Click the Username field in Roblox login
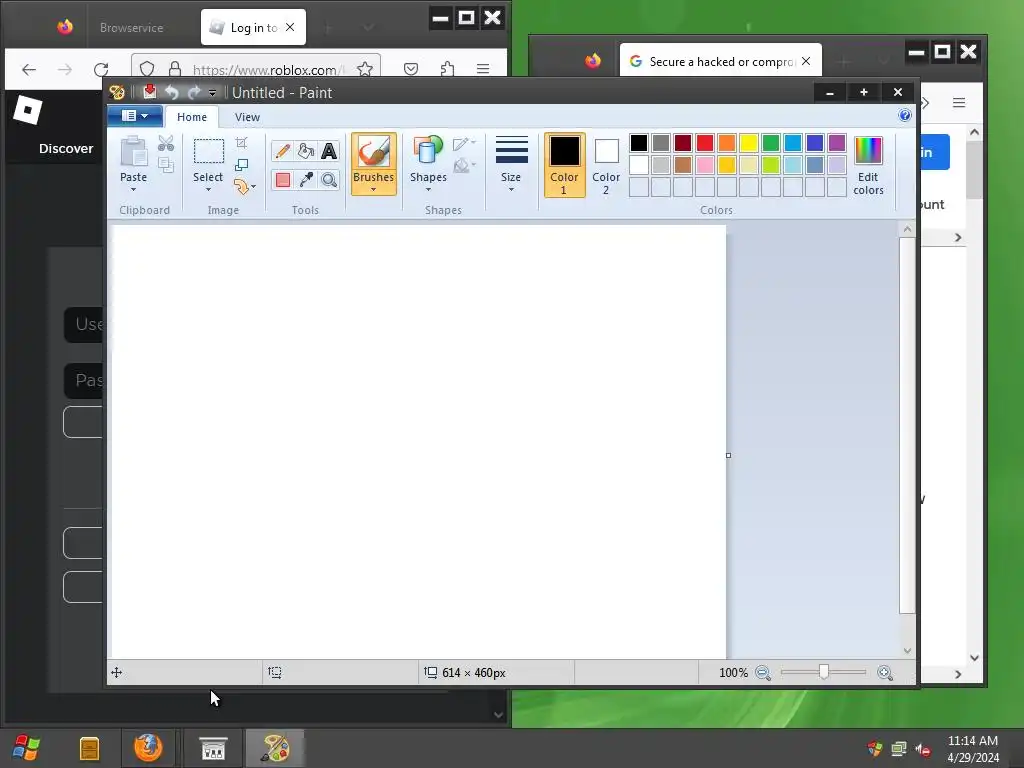 pyautogui.click(x=84, y=325)
